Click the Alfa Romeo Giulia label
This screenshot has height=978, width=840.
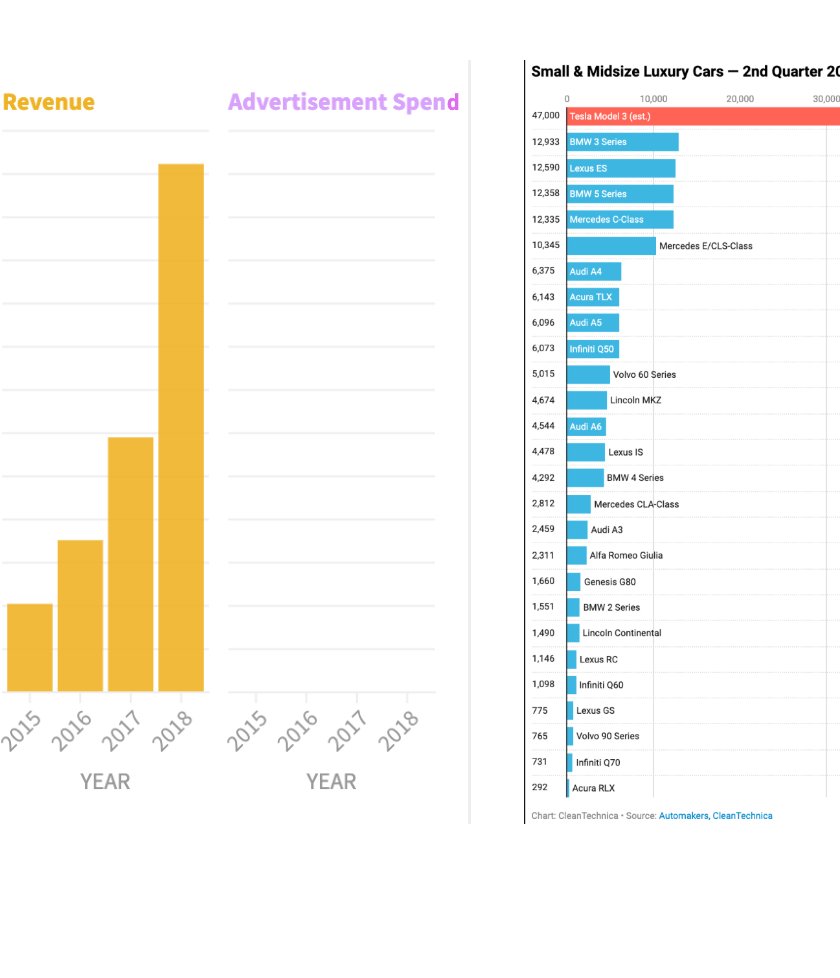(x=626, y=556)
